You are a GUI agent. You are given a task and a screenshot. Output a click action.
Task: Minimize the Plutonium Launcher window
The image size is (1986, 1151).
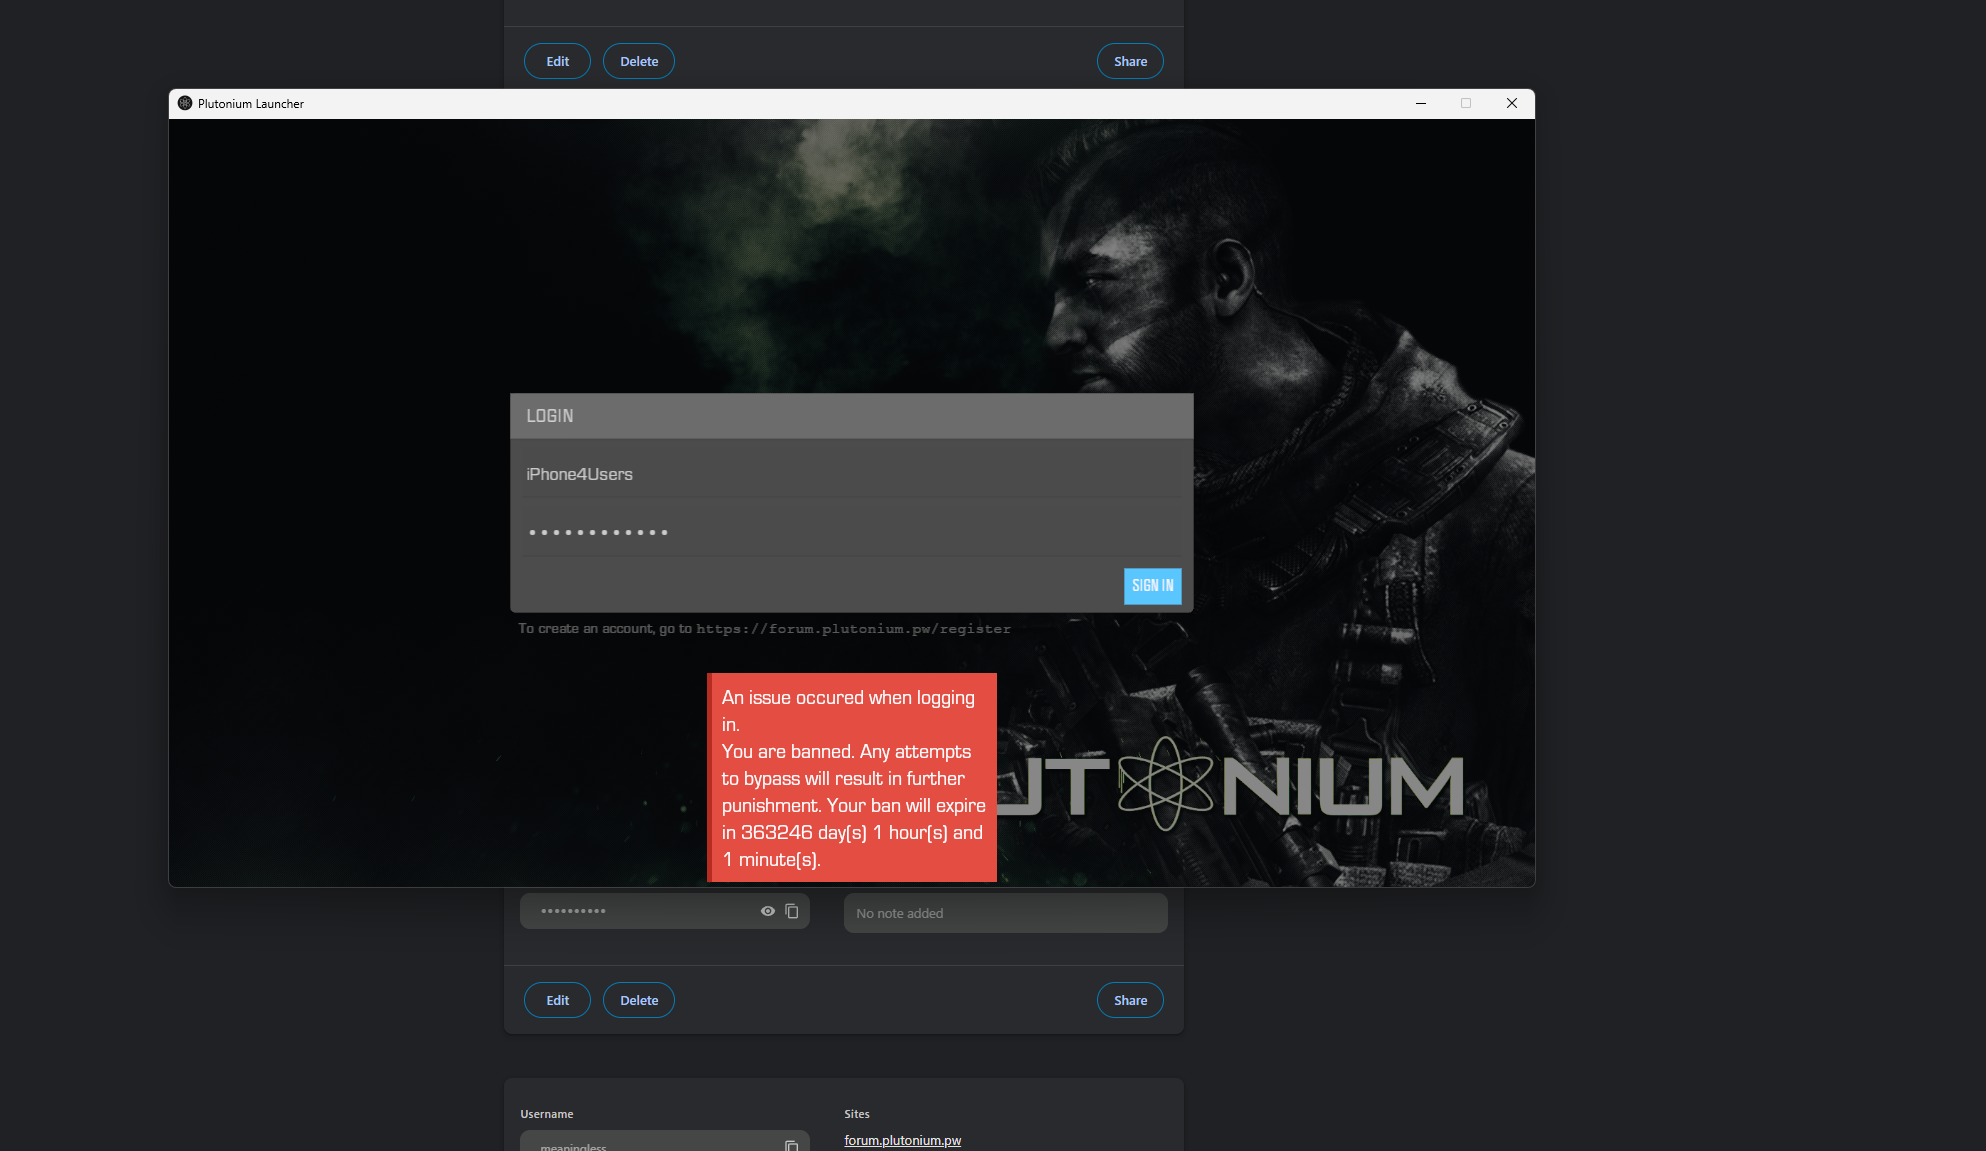(1420, 103)
